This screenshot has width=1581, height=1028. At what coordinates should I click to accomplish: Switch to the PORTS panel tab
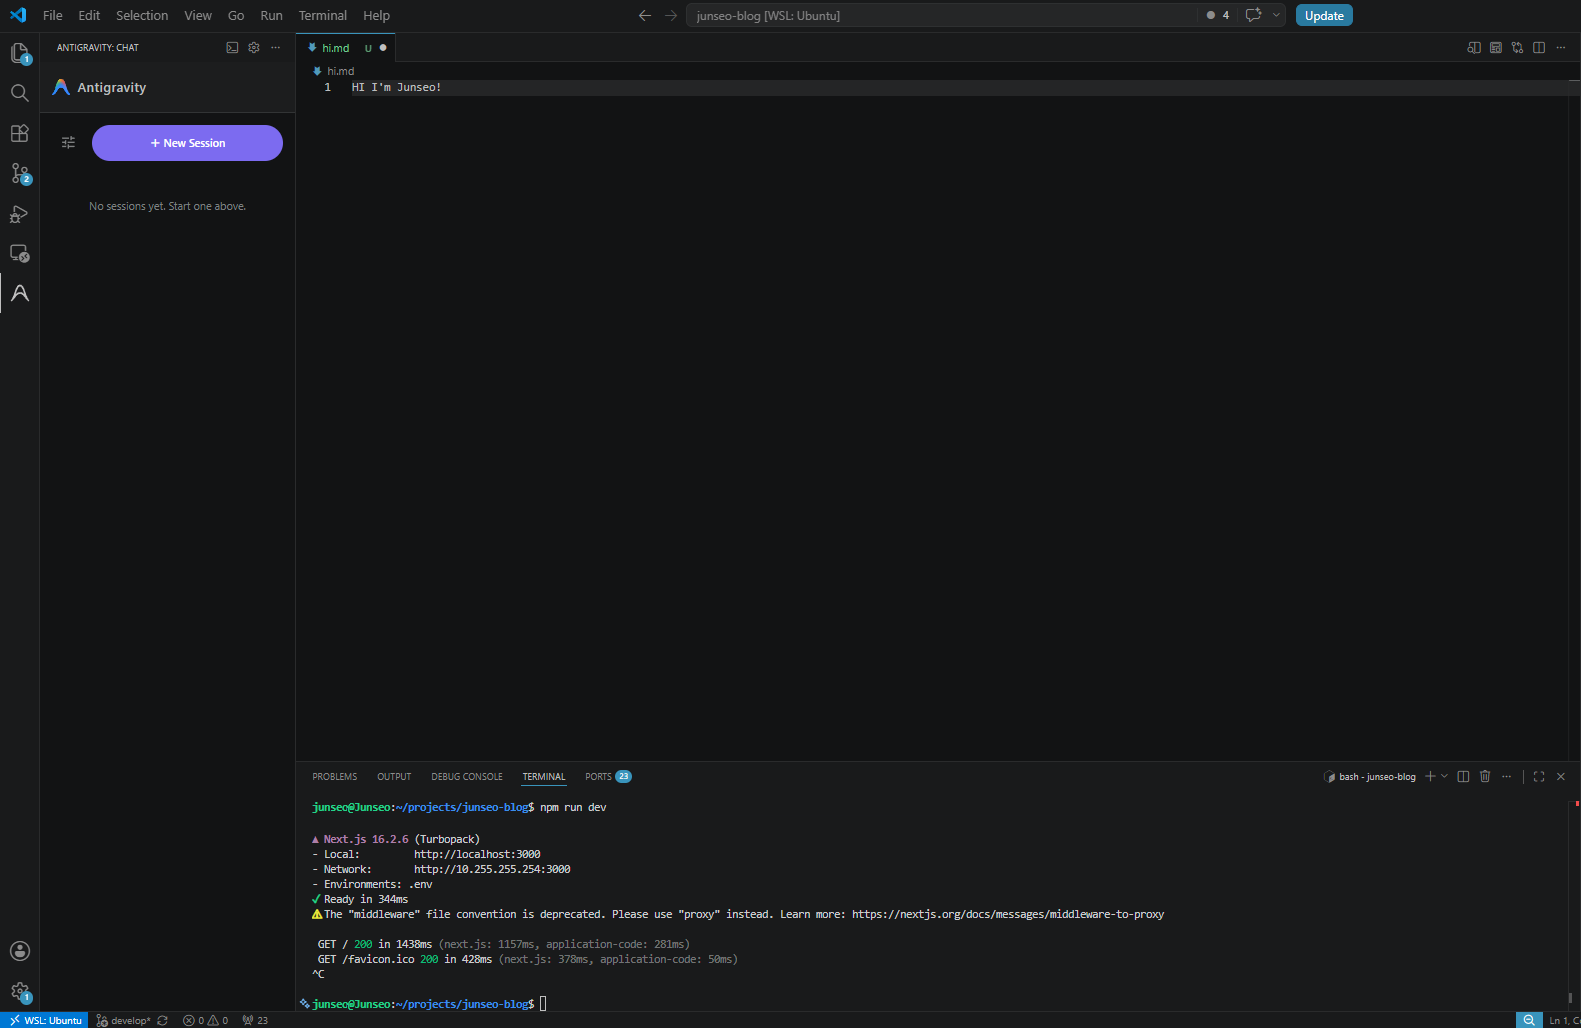(608, 776)
